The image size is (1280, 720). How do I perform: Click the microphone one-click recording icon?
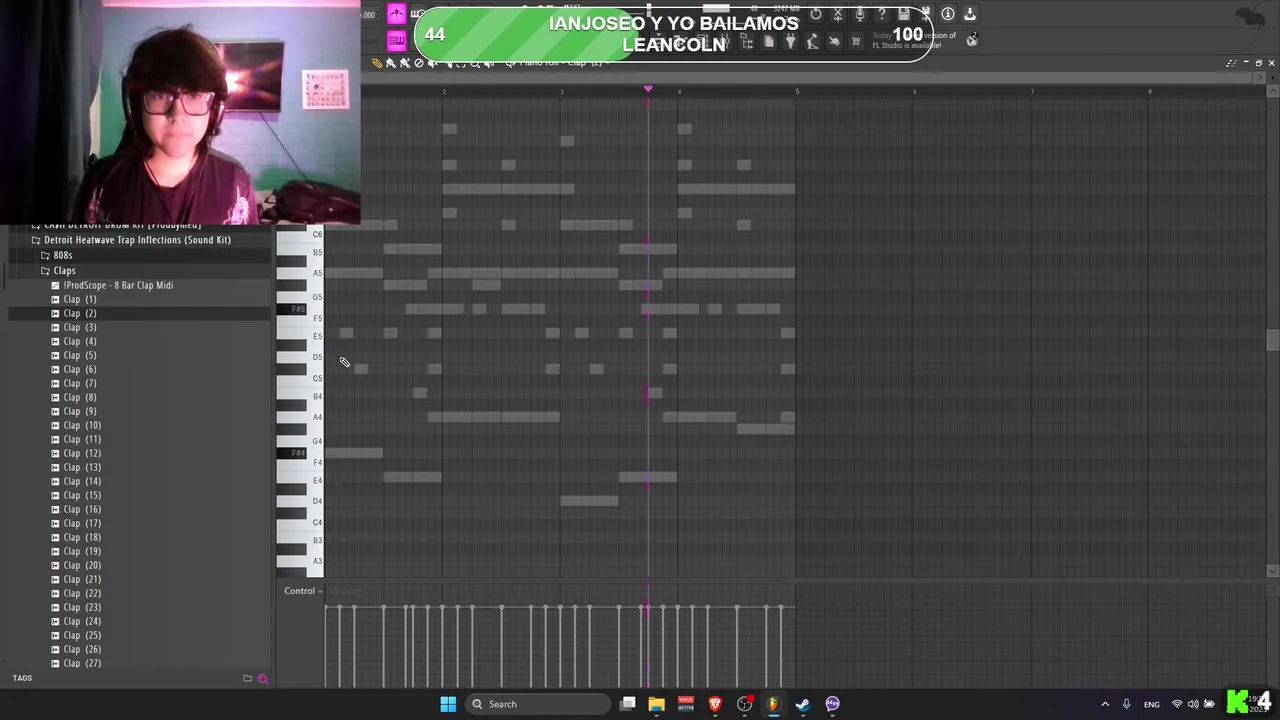[x=859, y=14]
